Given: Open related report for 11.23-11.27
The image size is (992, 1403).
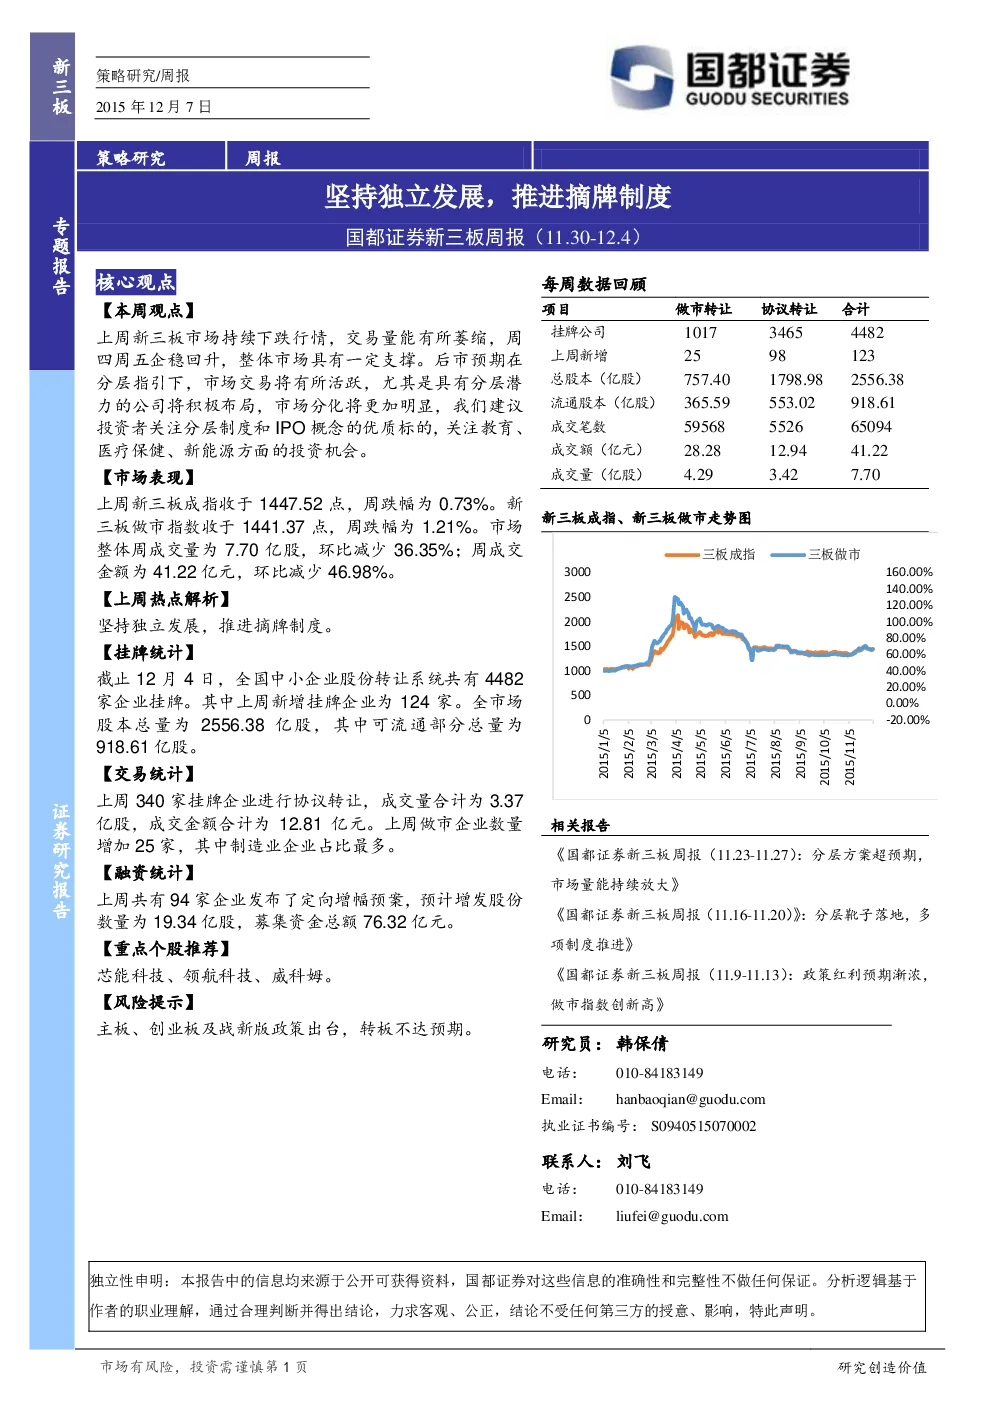Looking at the screenshot, I should (x=740, y=870).
